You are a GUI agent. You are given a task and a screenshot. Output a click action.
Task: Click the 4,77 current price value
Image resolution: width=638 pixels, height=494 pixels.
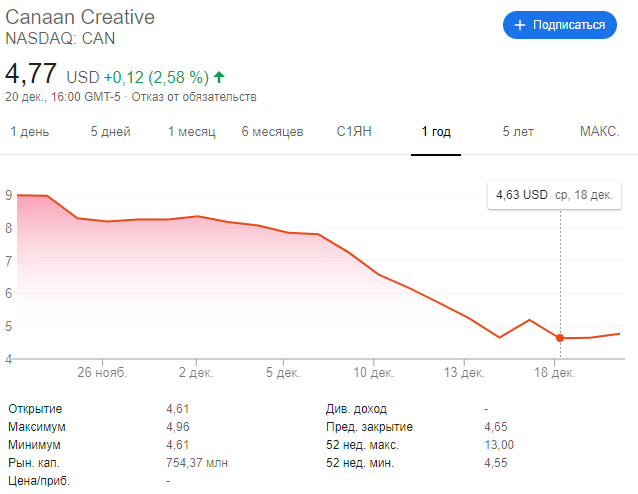tap(31, 75)
